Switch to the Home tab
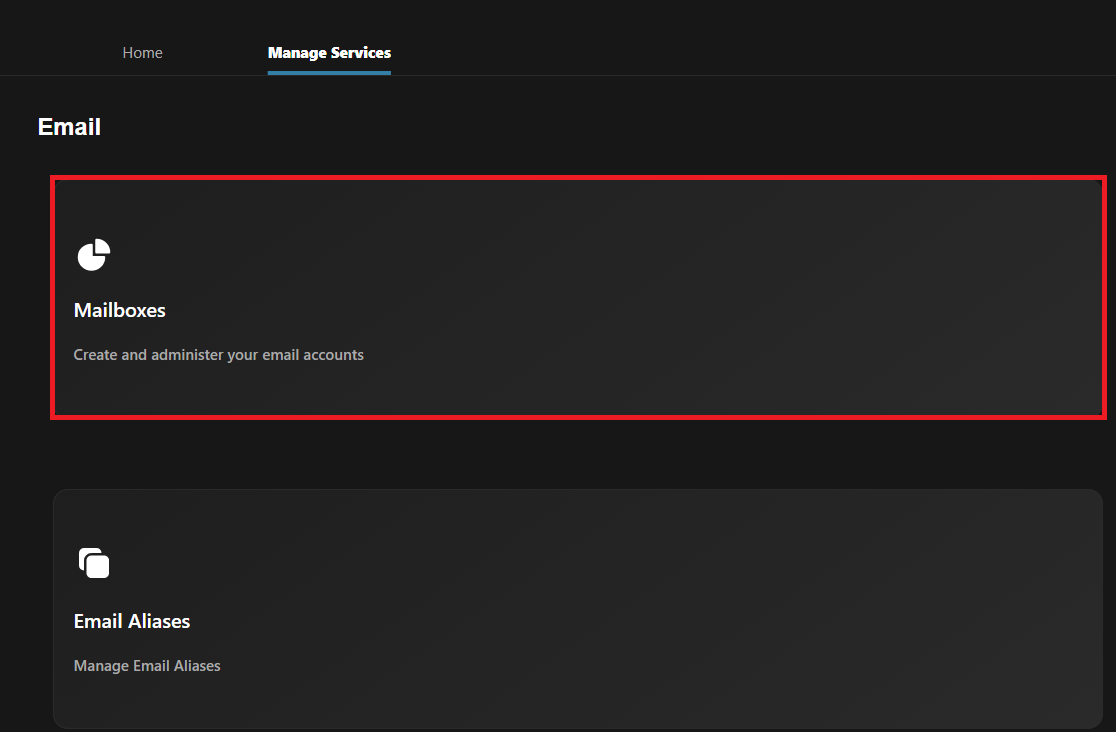1116x732 pixels. (142, 53)
